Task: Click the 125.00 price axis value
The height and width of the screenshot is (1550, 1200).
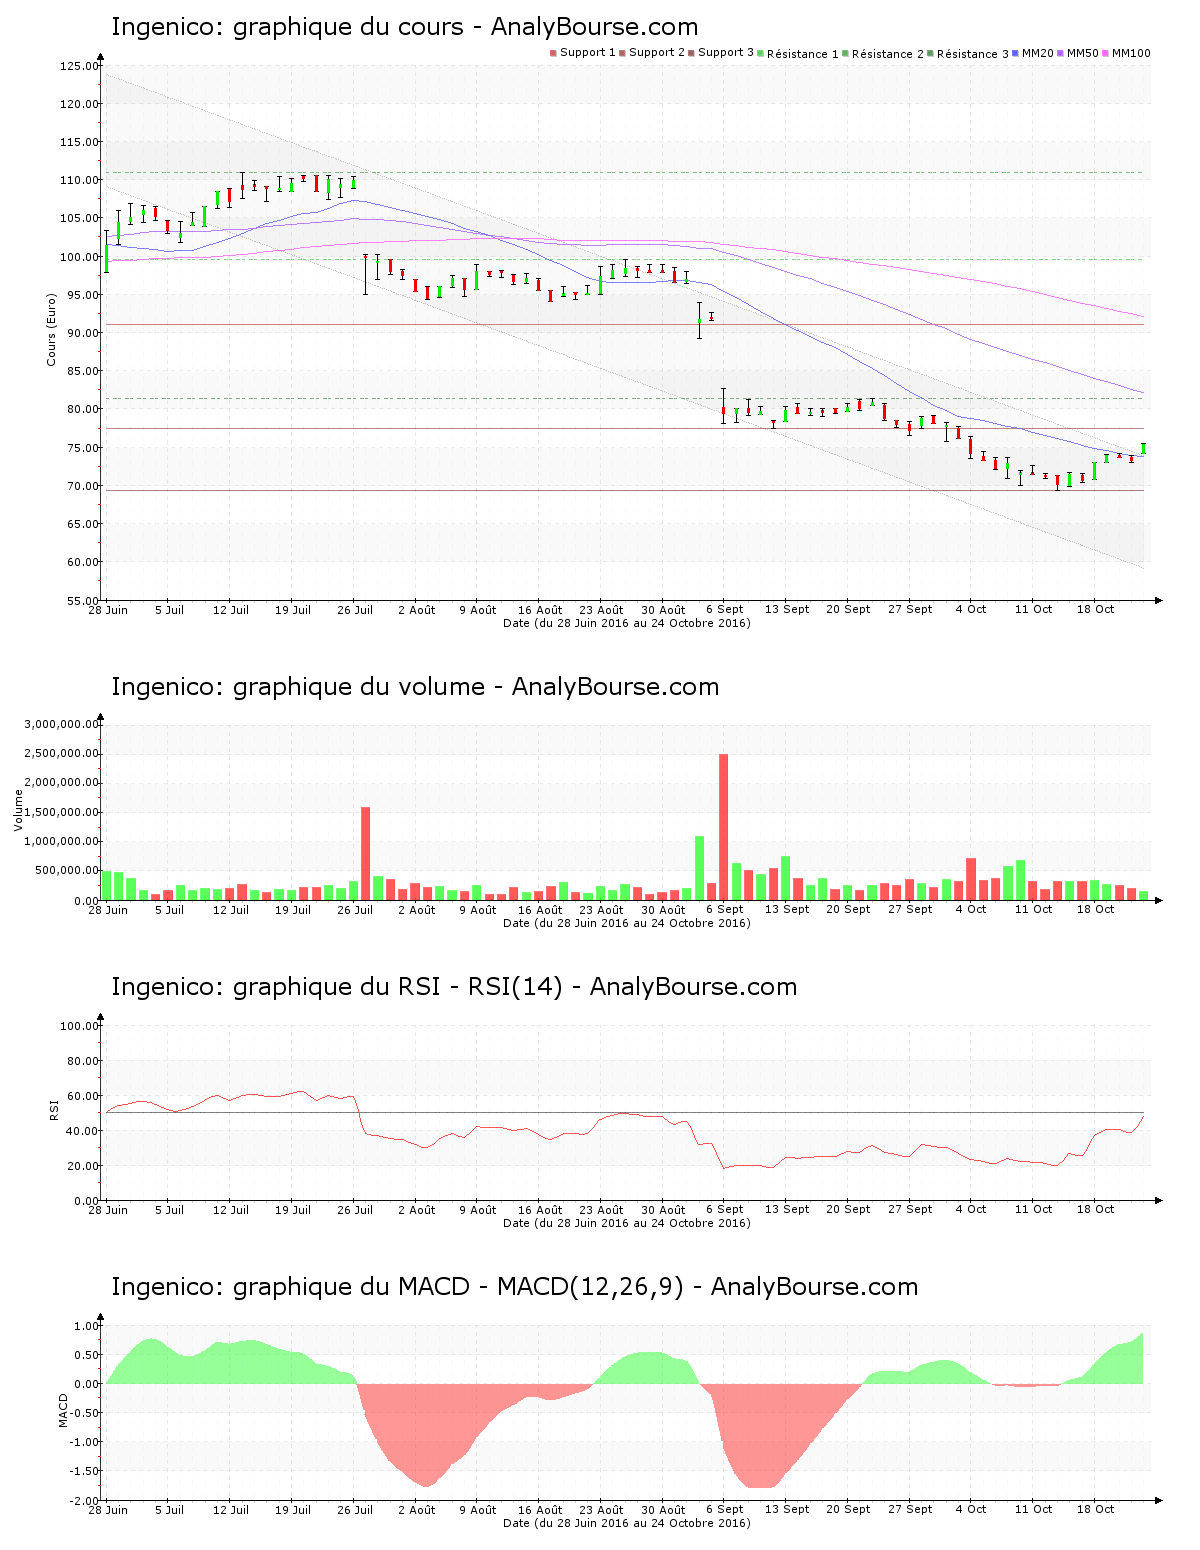Action: pos(79,66)
